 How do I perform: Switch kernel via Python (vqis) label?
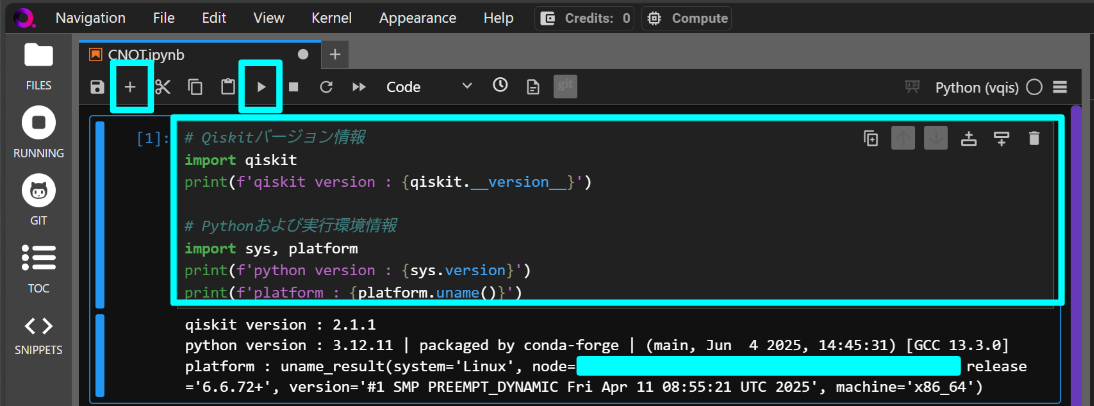pos(977,88)
